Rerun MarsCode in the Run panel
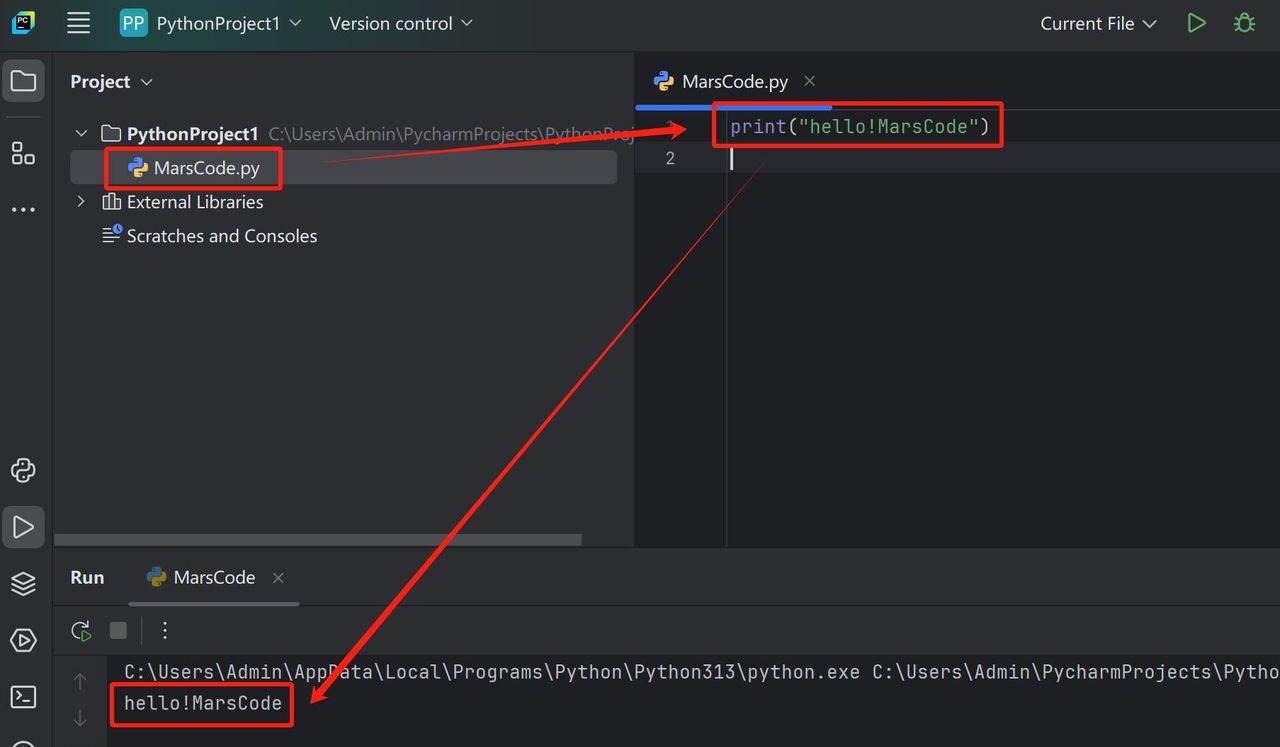 pos(81,630)
